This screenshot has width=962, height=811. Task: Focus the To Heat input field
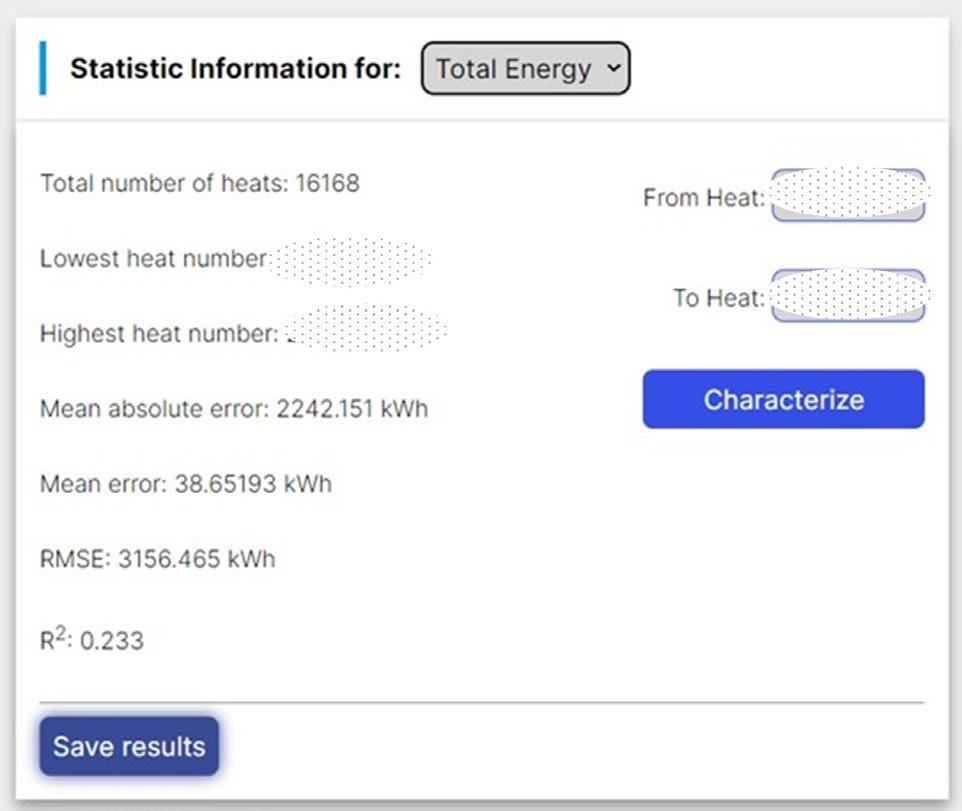[848, 296]
